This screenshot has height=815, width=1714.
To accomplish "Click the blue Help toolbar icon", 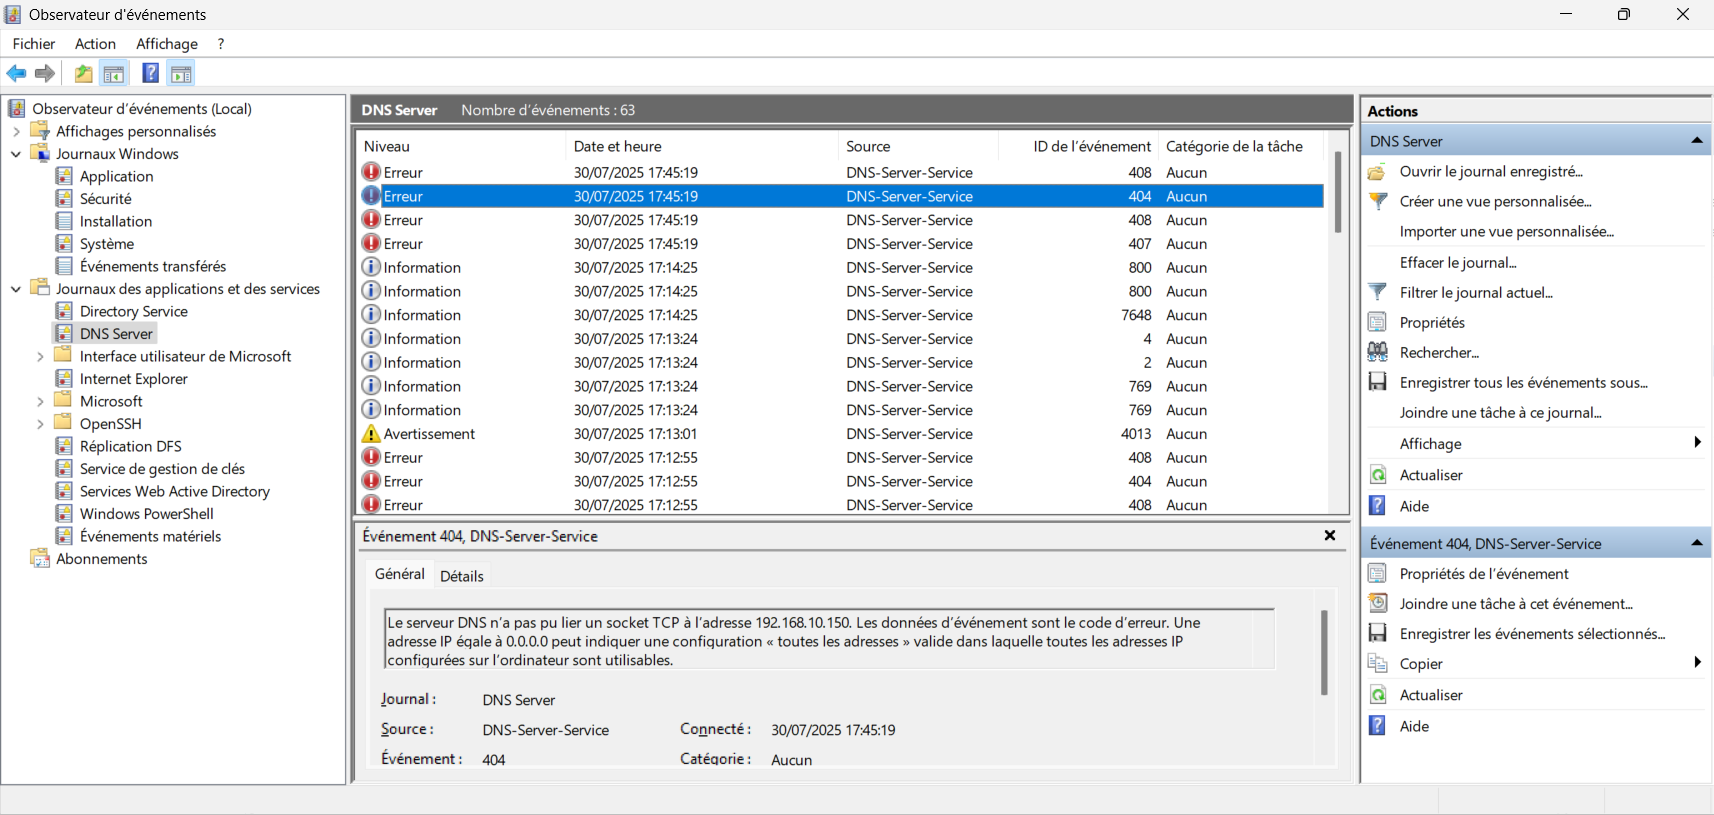I will click(150, 73).
